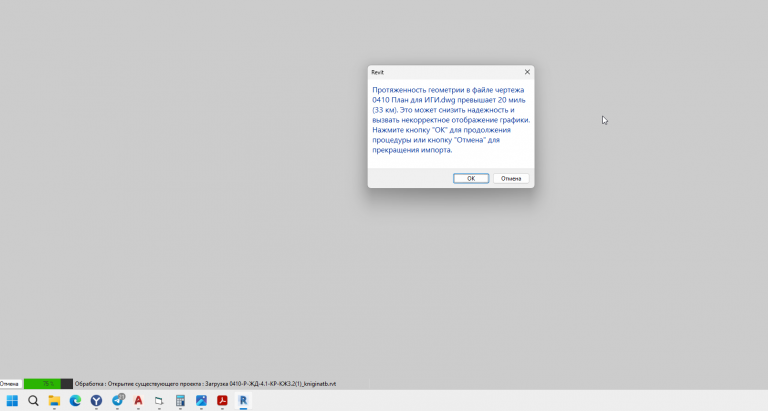Image resolution: width=768 pixels, height=411 pixels.
Task: Open AutoCAD from the taskbar
Action: [x=139, y=401]
